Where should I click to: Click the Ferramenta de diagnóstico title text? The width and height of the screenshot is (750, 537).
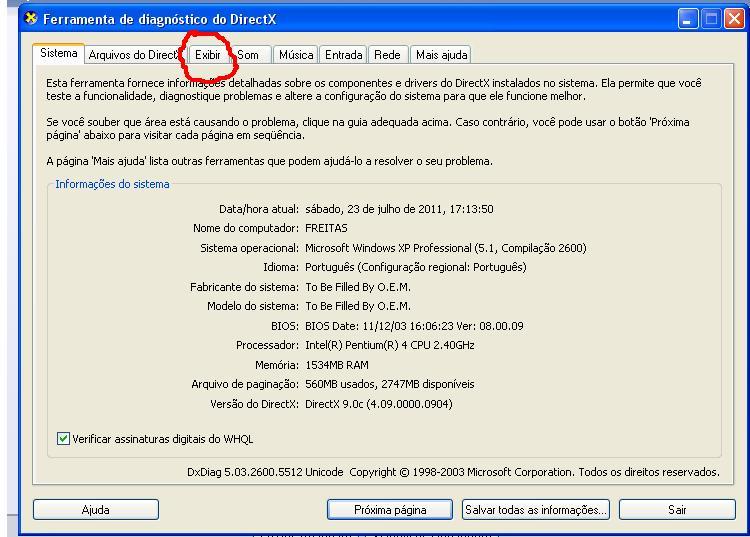tap(160, 19)
